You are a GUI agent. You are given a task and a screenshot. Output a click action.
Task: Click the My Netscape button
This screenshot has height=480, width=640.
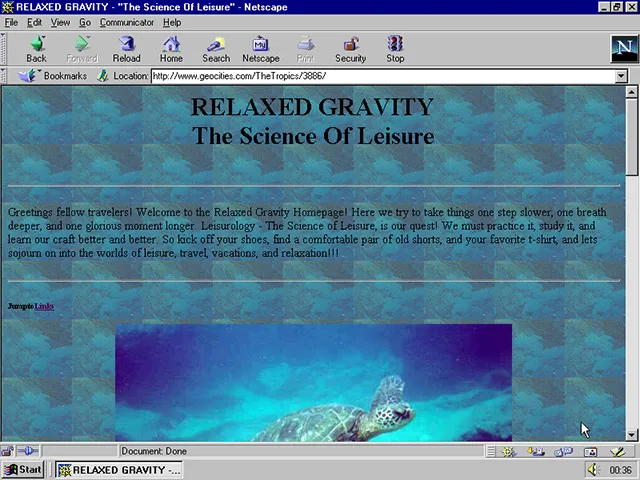click(x=261, y=48)
